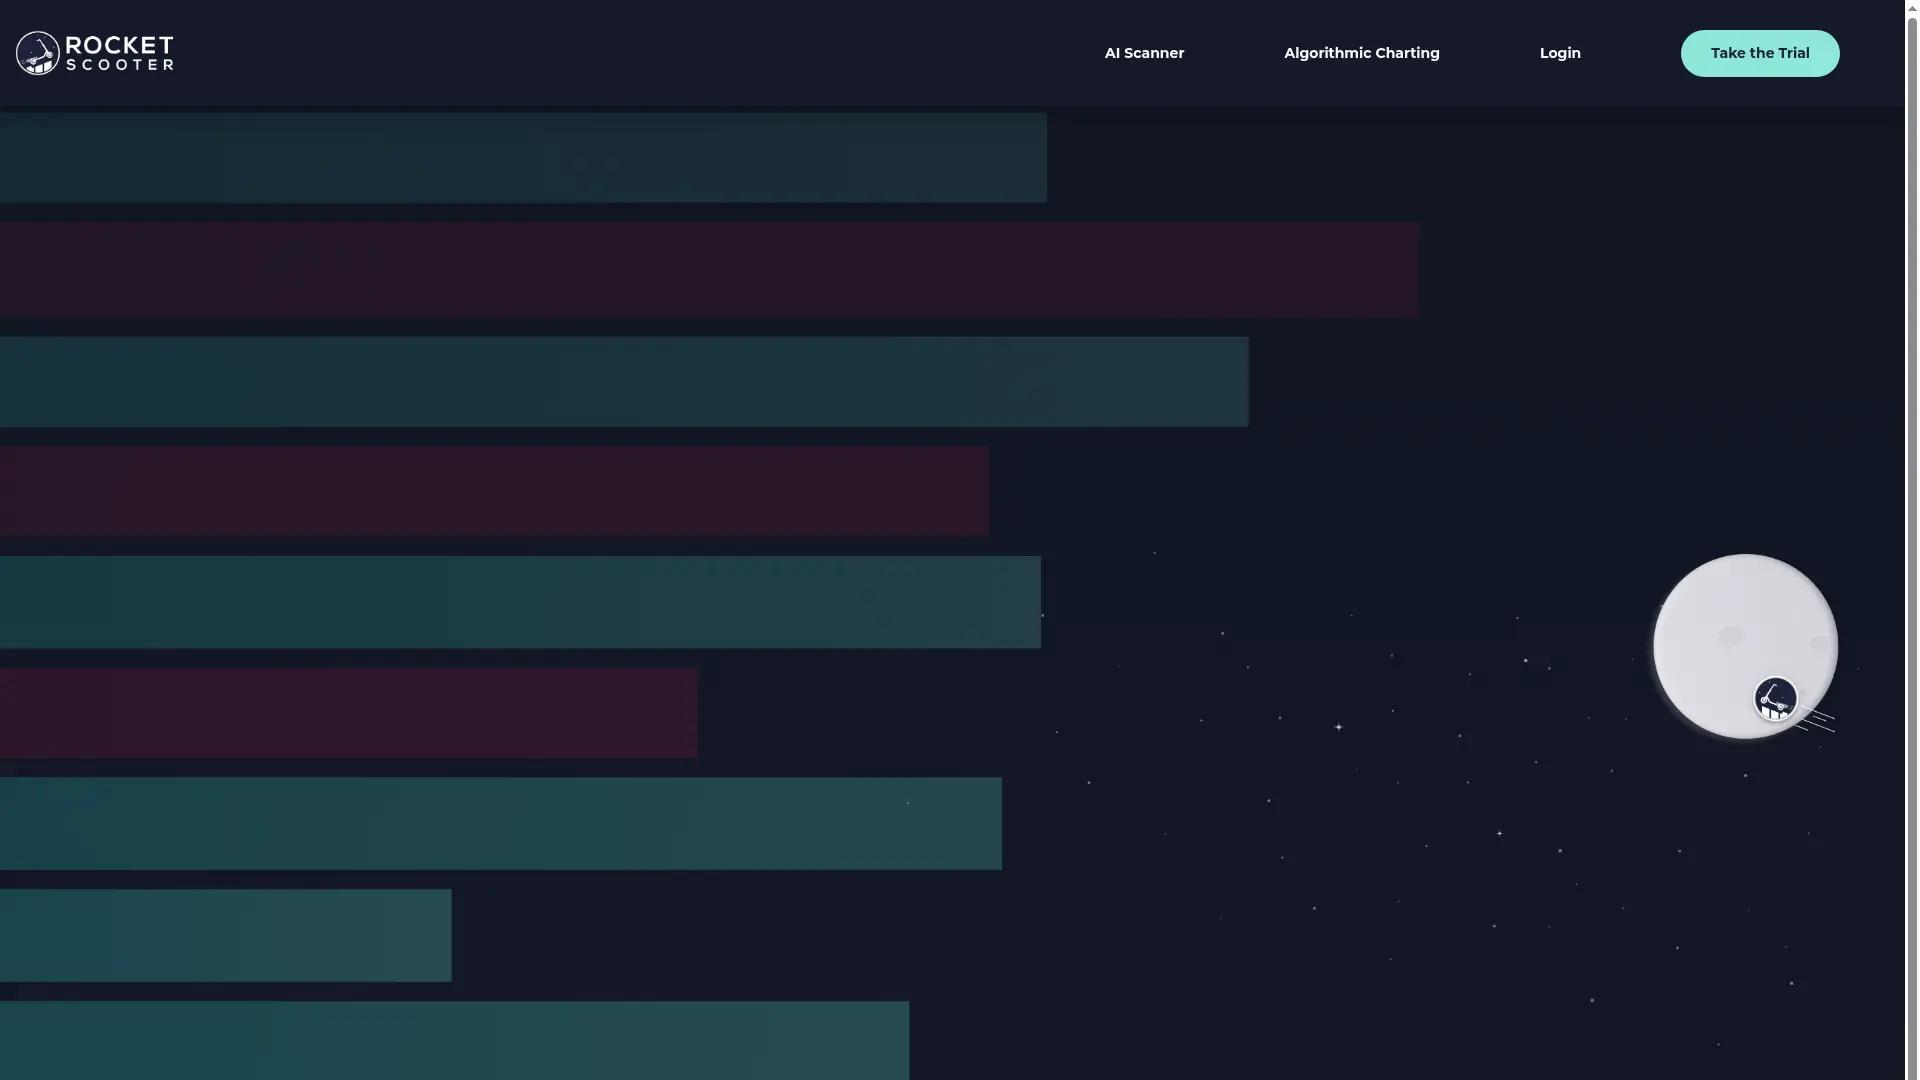Viewport: 1920px width, 1080px height.
Task: Click the large crater on the moon
Action: point(1730,637)
